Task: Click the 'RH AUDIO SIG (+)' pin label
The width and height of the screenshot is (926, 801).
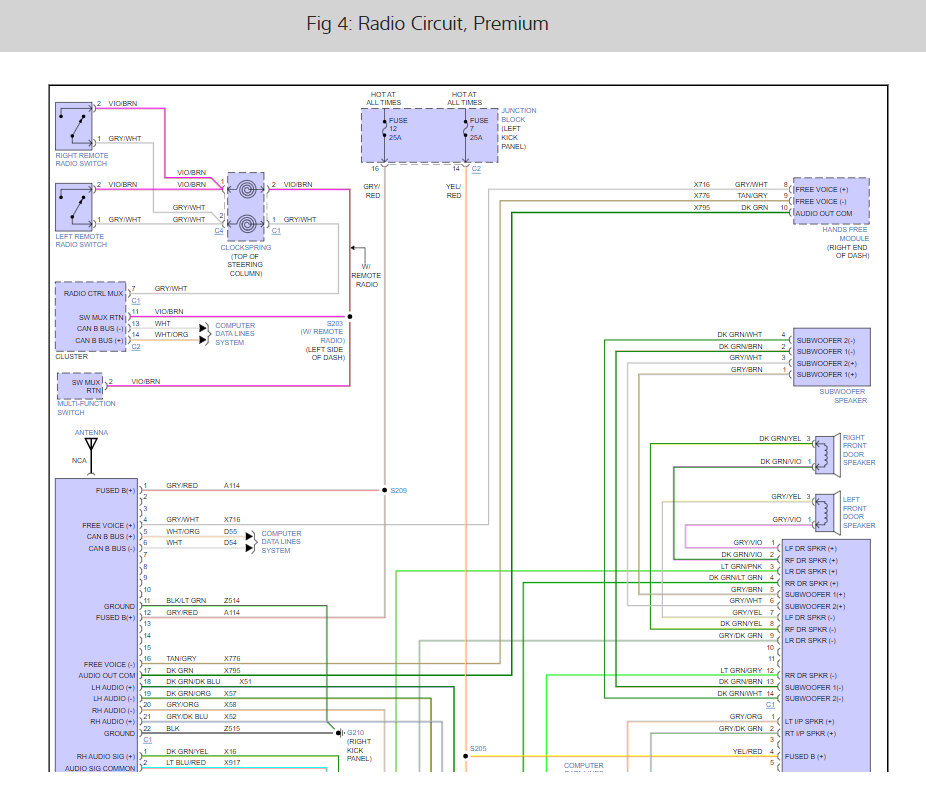Action: pyautogui.click(x=106, y=757)
